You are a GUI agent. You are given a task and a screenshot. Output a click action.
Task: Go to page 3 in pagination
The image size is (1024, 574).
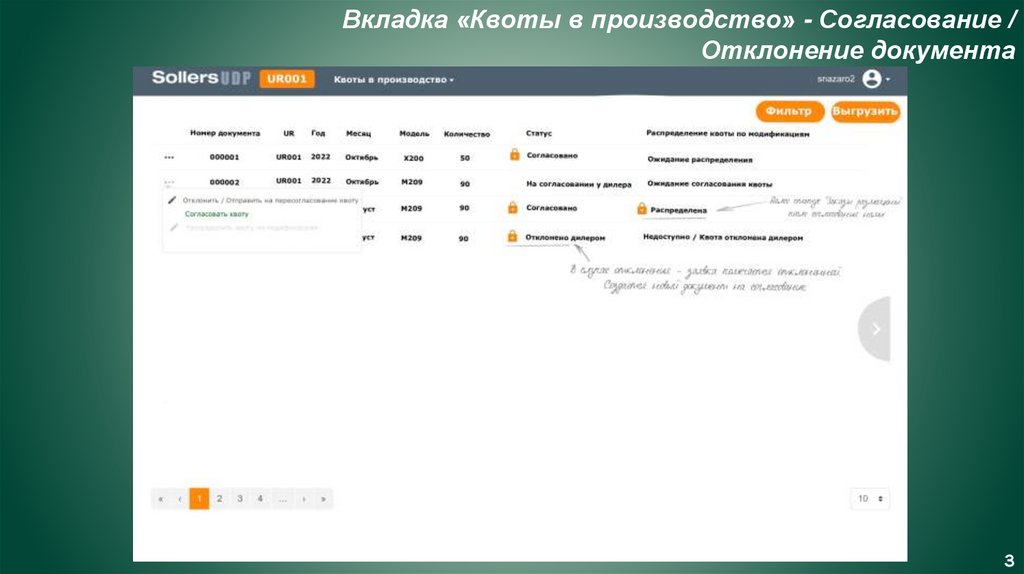point(239,498)
